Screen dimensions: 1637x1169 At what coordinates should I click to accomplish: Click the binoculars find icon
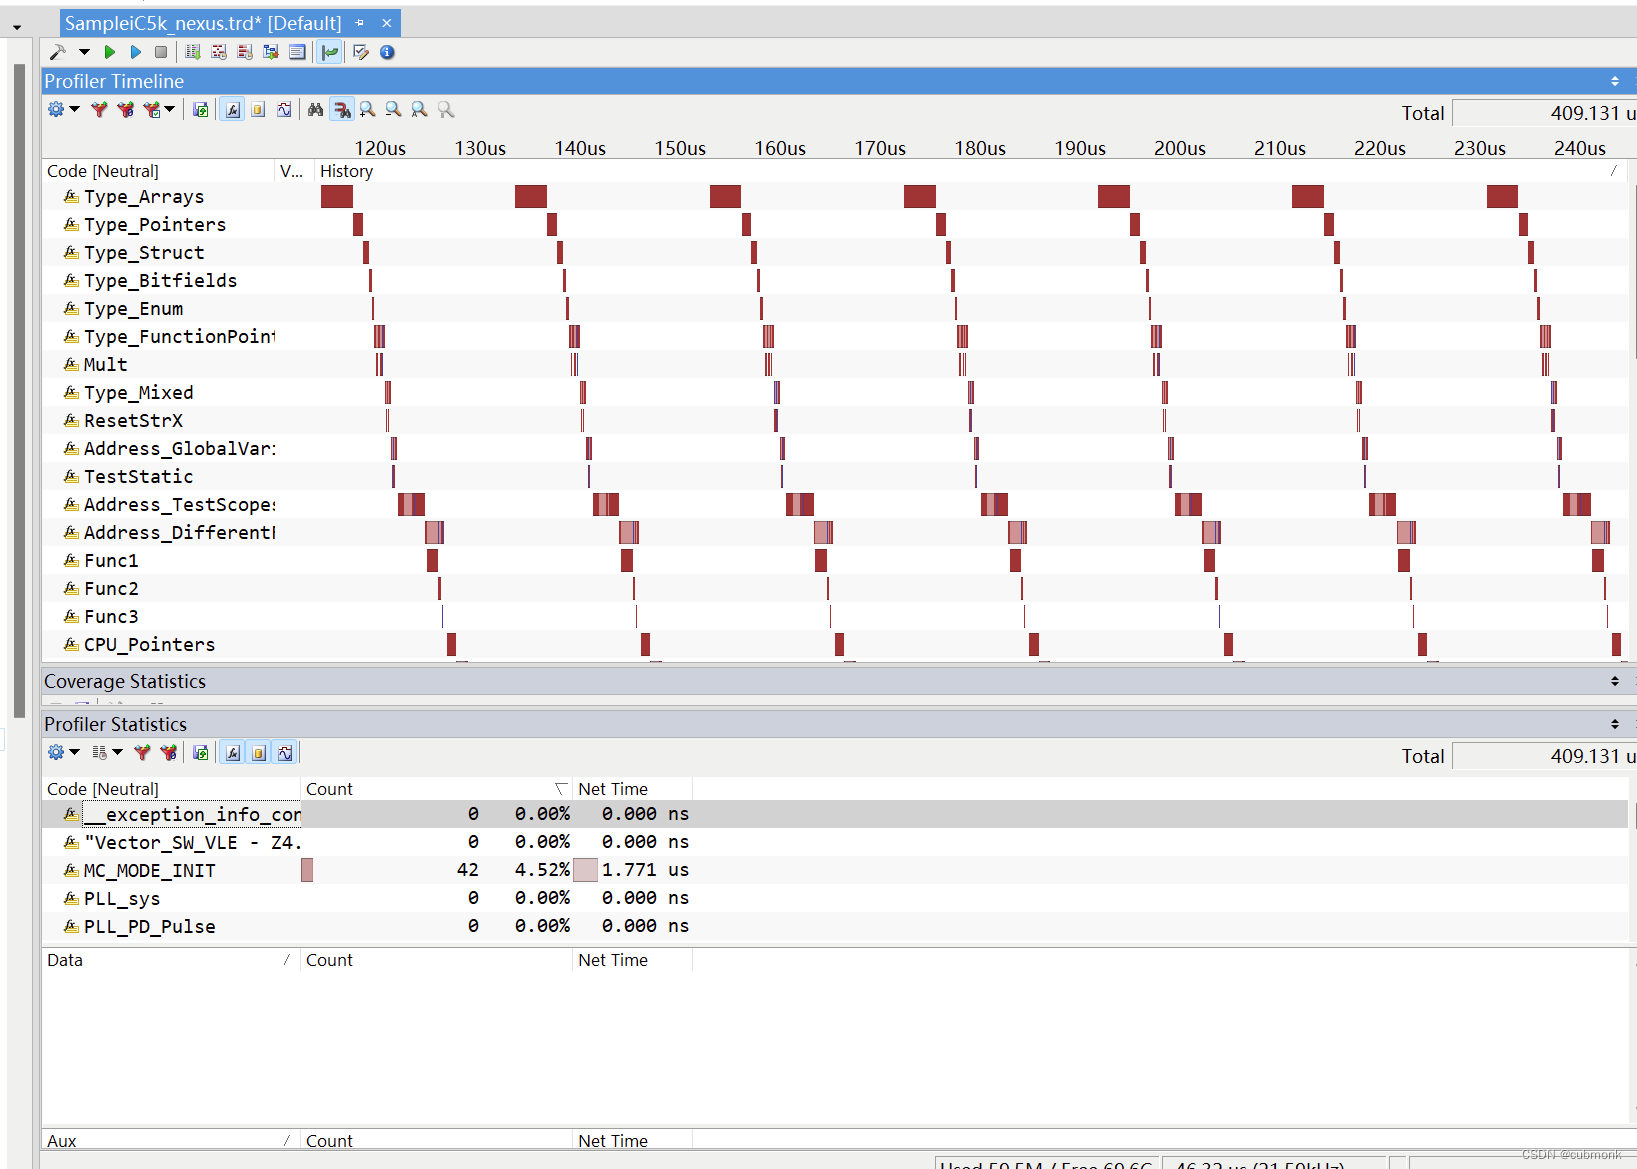tap(315, 109)
